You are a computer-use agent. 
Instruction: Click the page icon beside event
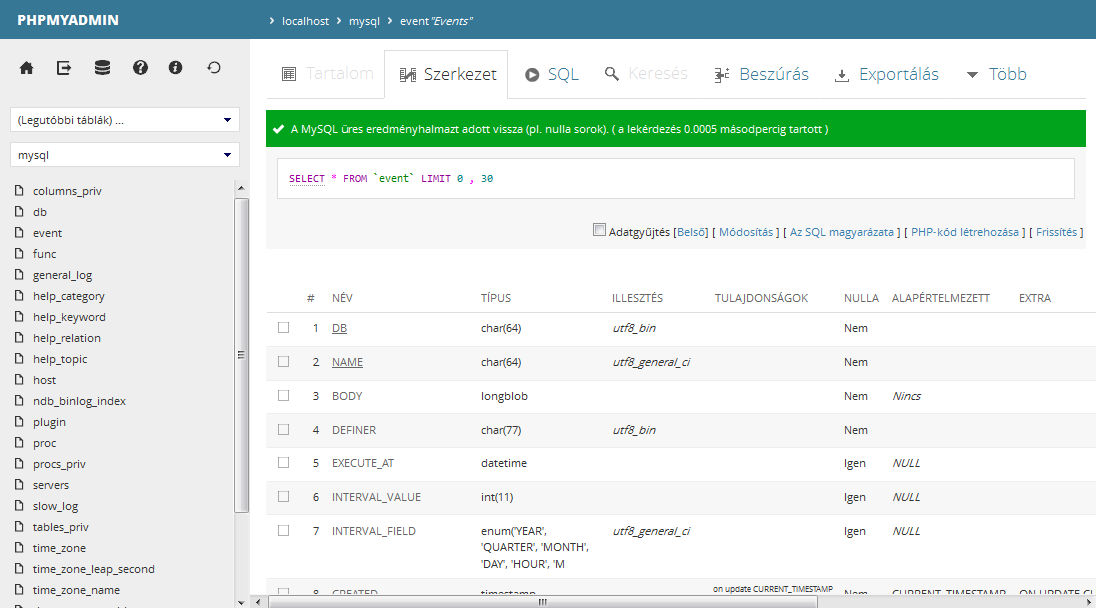point(20,232)
